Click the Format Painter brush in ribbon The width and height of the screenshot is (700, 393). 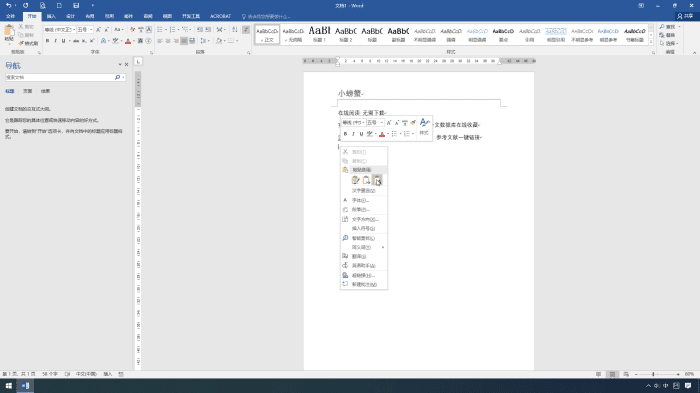point(28,43)
